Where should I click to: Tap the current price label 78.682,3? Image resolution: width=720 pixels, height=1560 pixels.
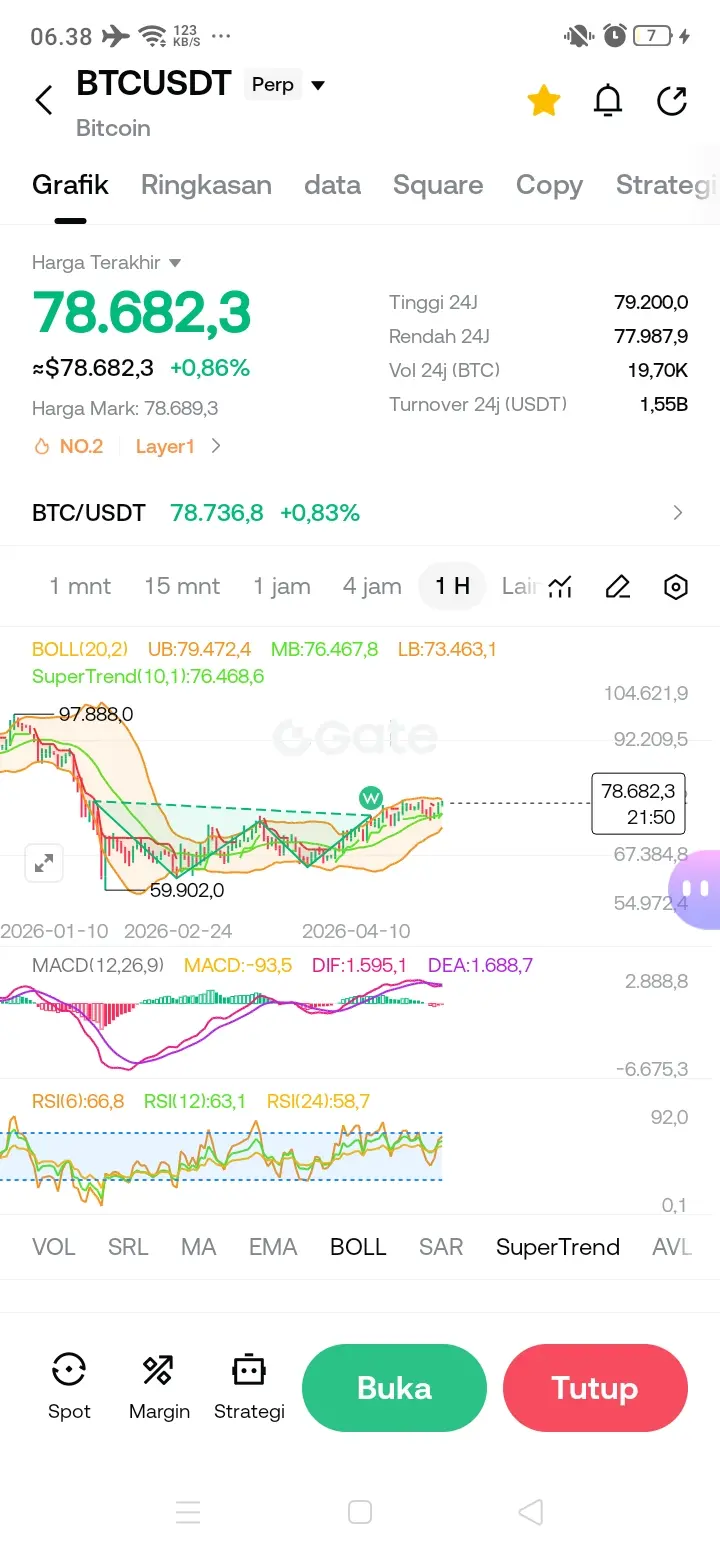(638, 803)
